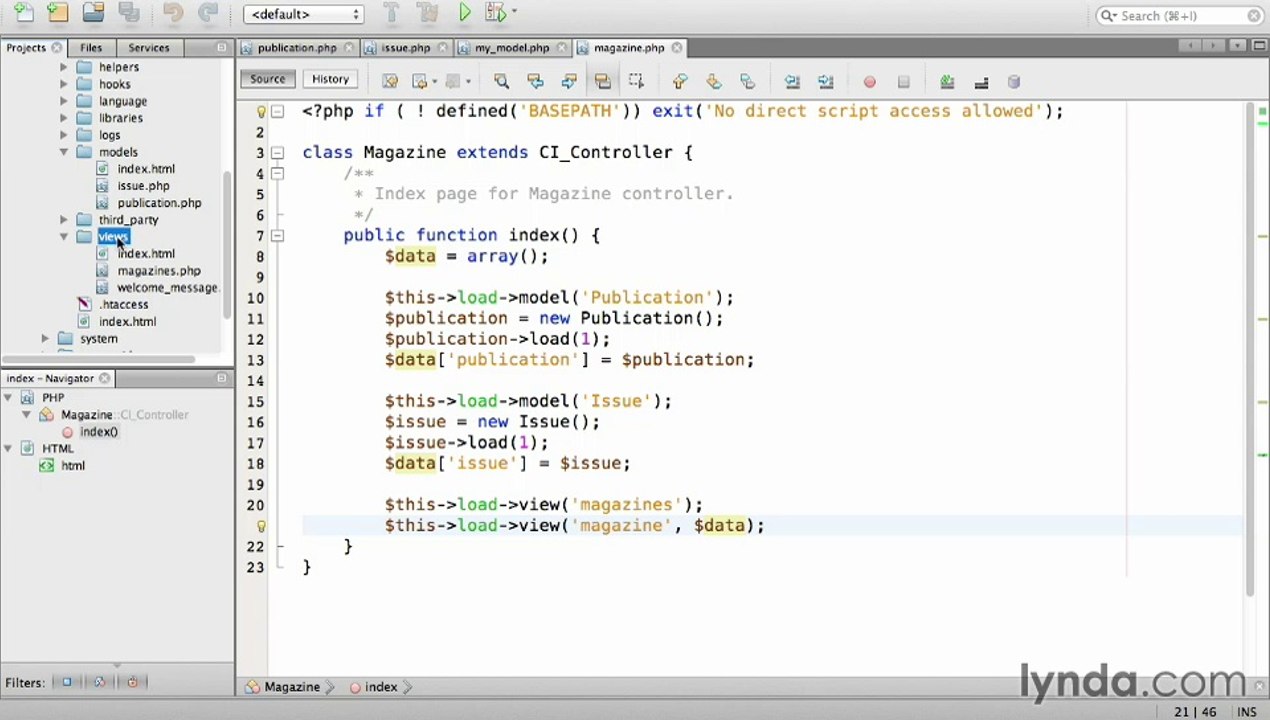Viewport: 1270px width, 720px height.
Task: Select index() method in Navigator
Action: pyautogui.click(x=98, y=432)
